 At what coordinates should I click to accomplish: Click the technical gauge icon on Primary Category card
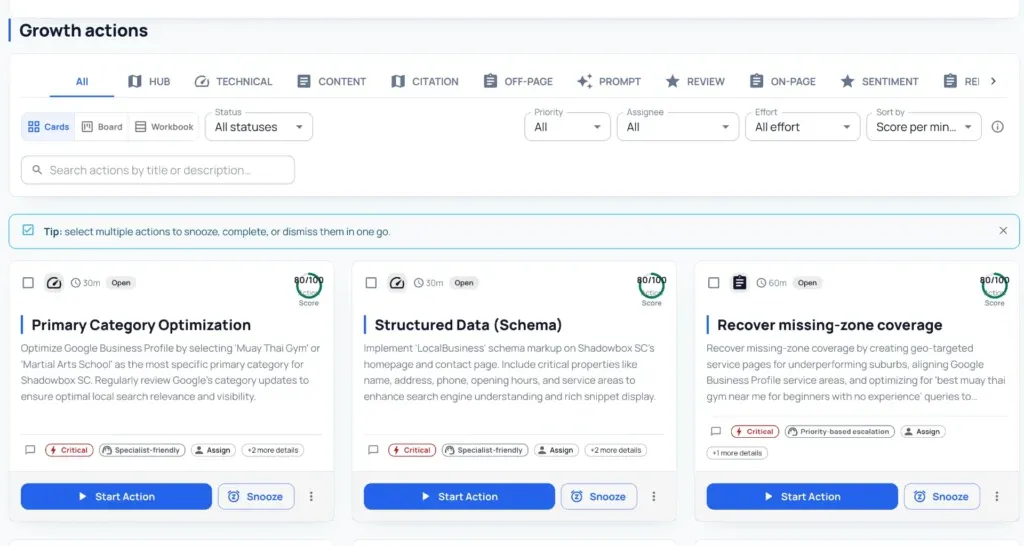[54, 283]
